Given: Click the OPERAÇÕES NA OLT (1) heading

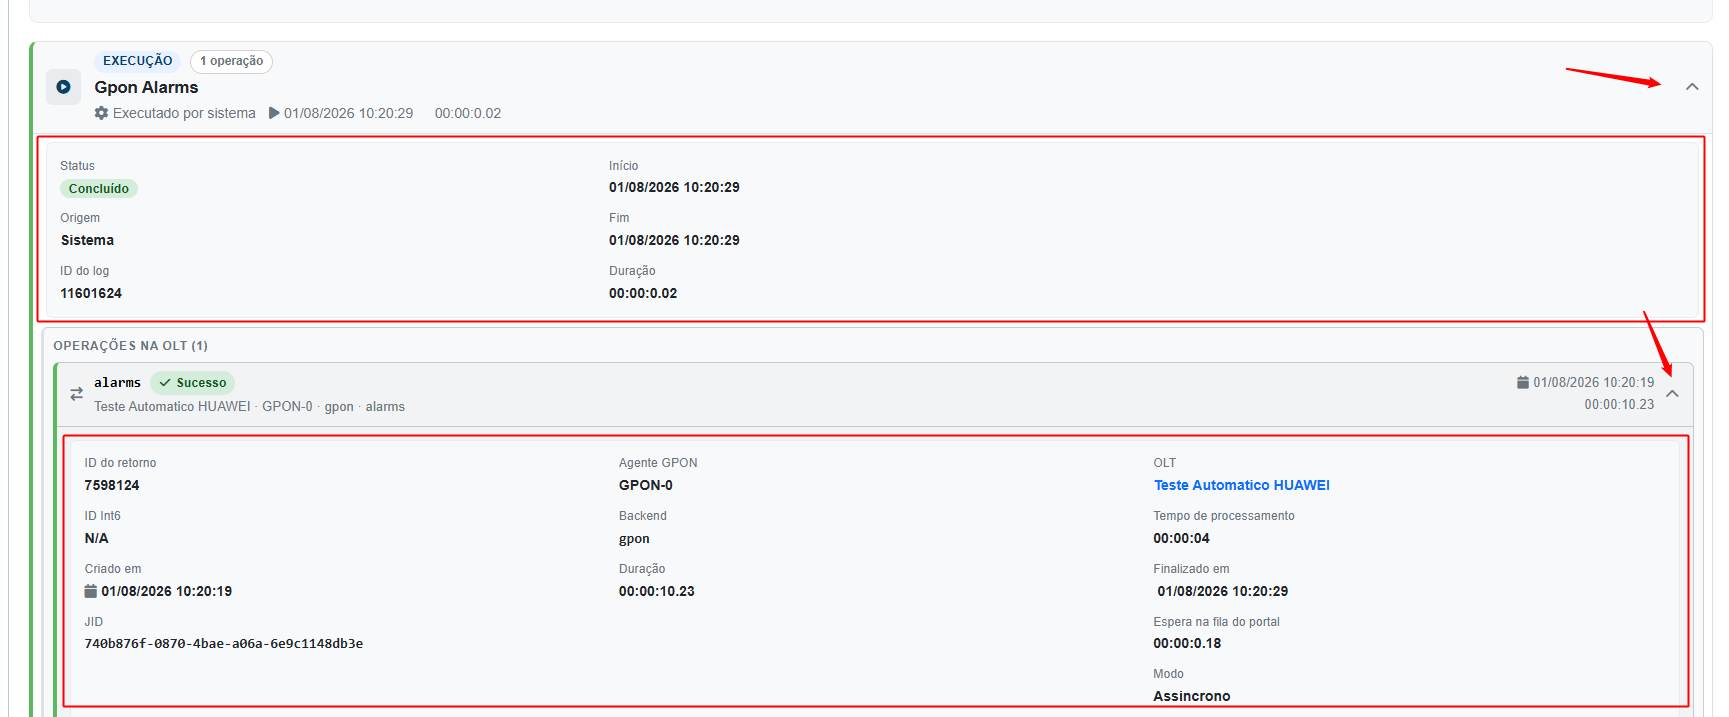Looking at the screenshot, I should (x=130, y=345).
